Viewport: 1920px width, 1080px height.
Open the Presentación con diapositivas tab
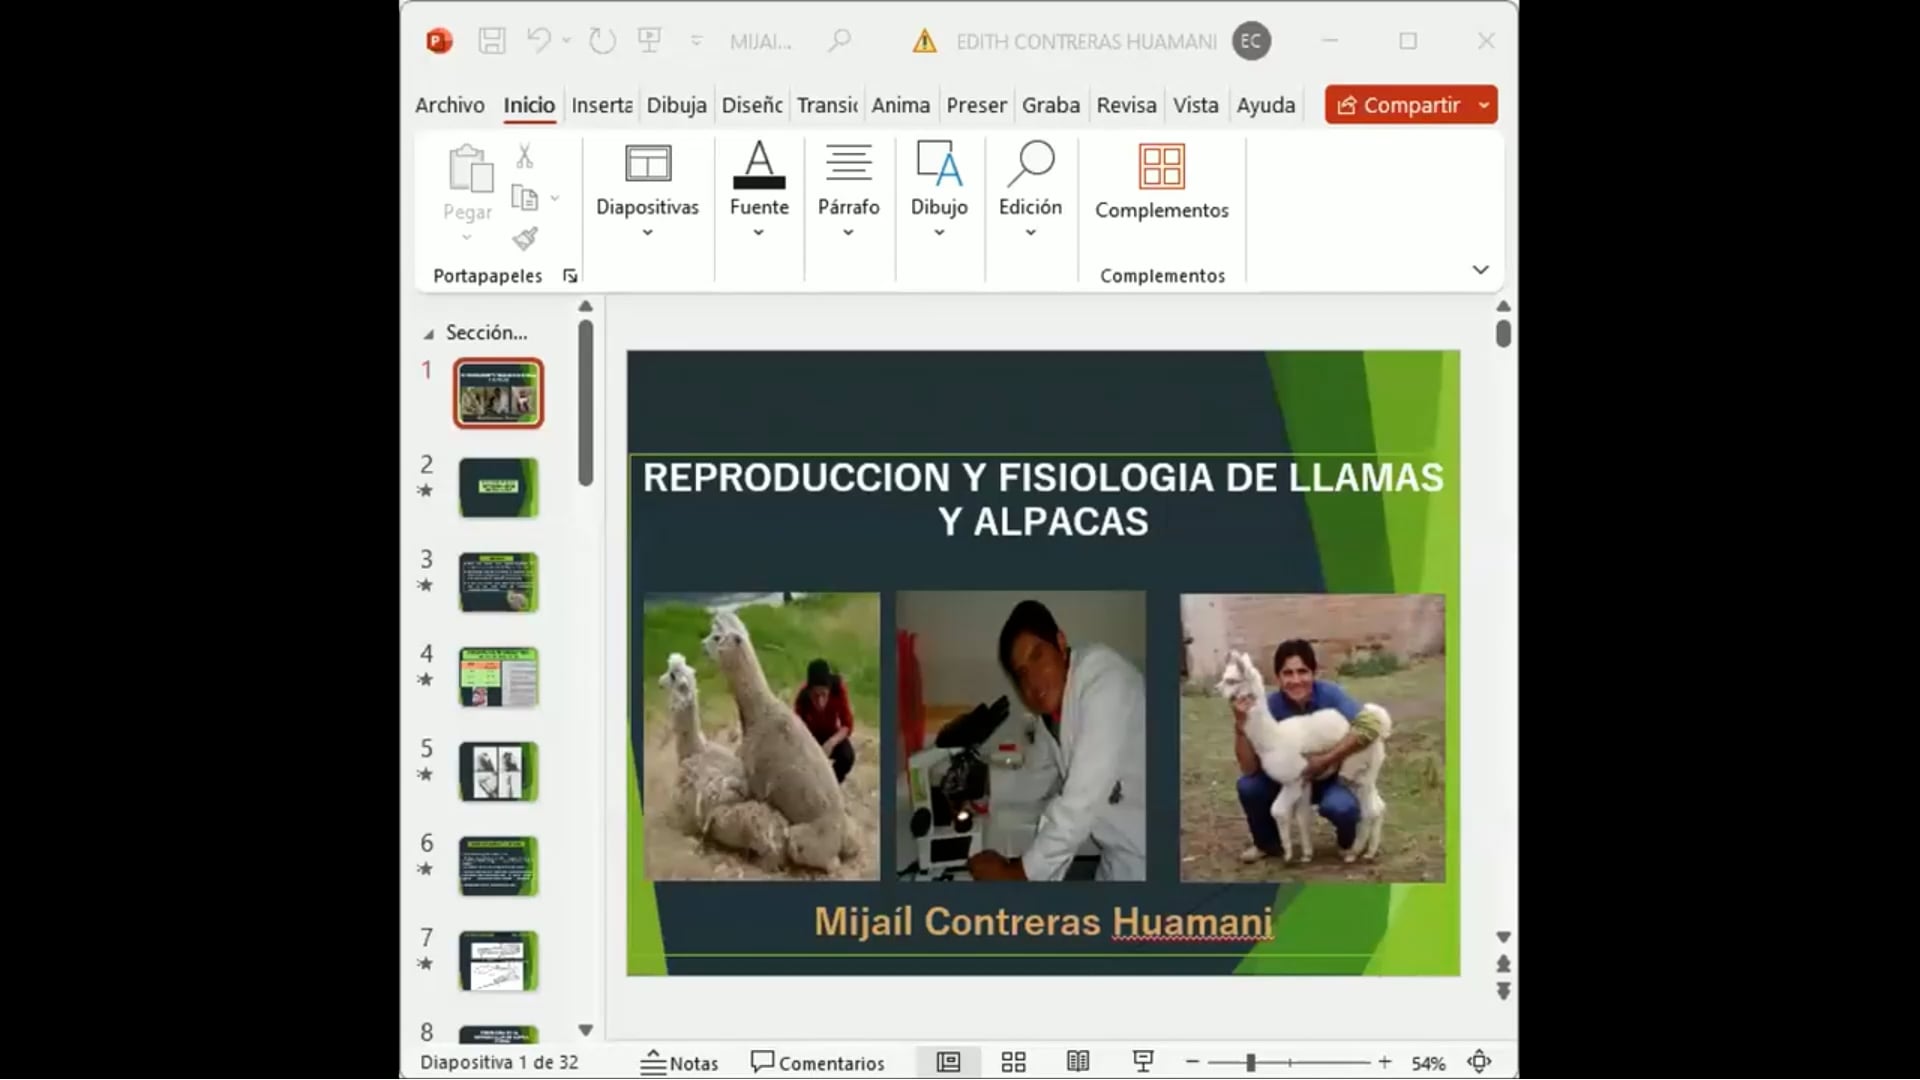[976, 105]
